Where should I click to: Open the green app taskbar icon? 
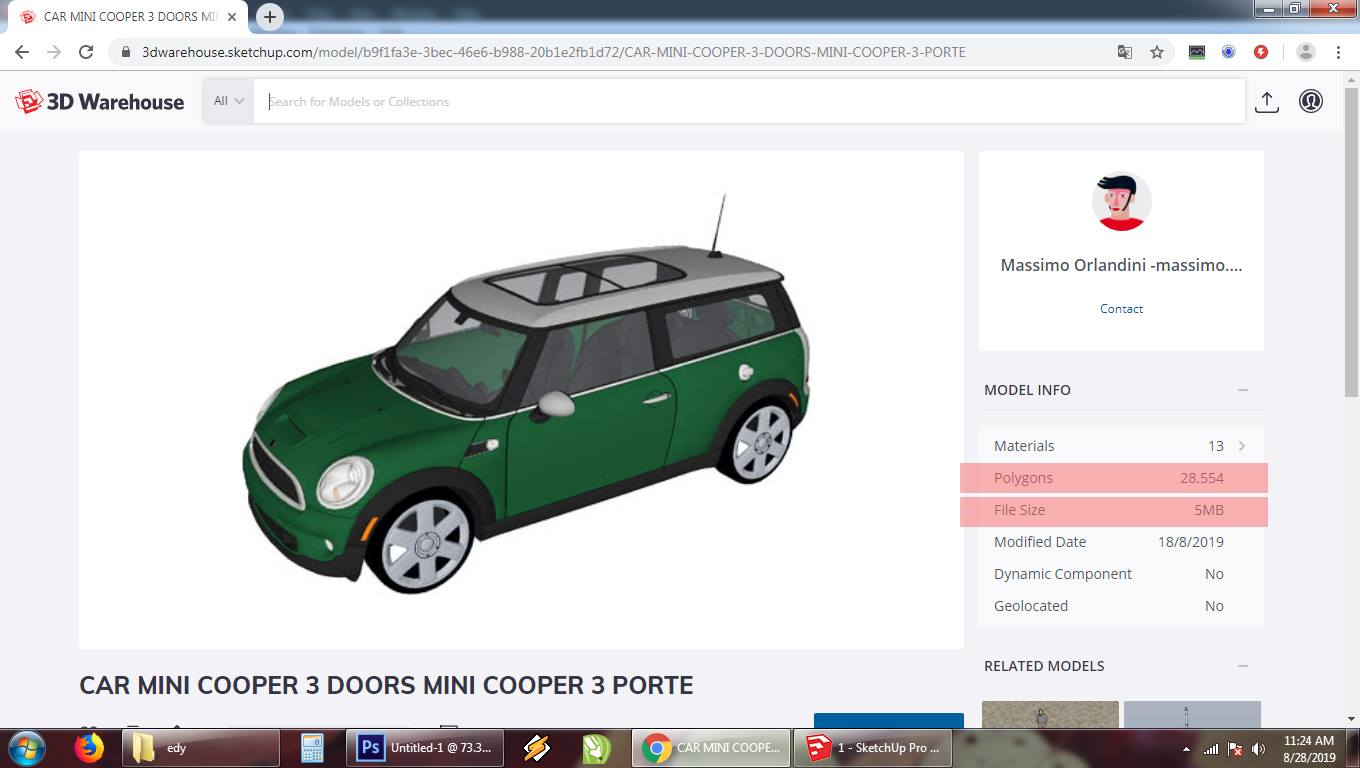click(x=597, y=748)
